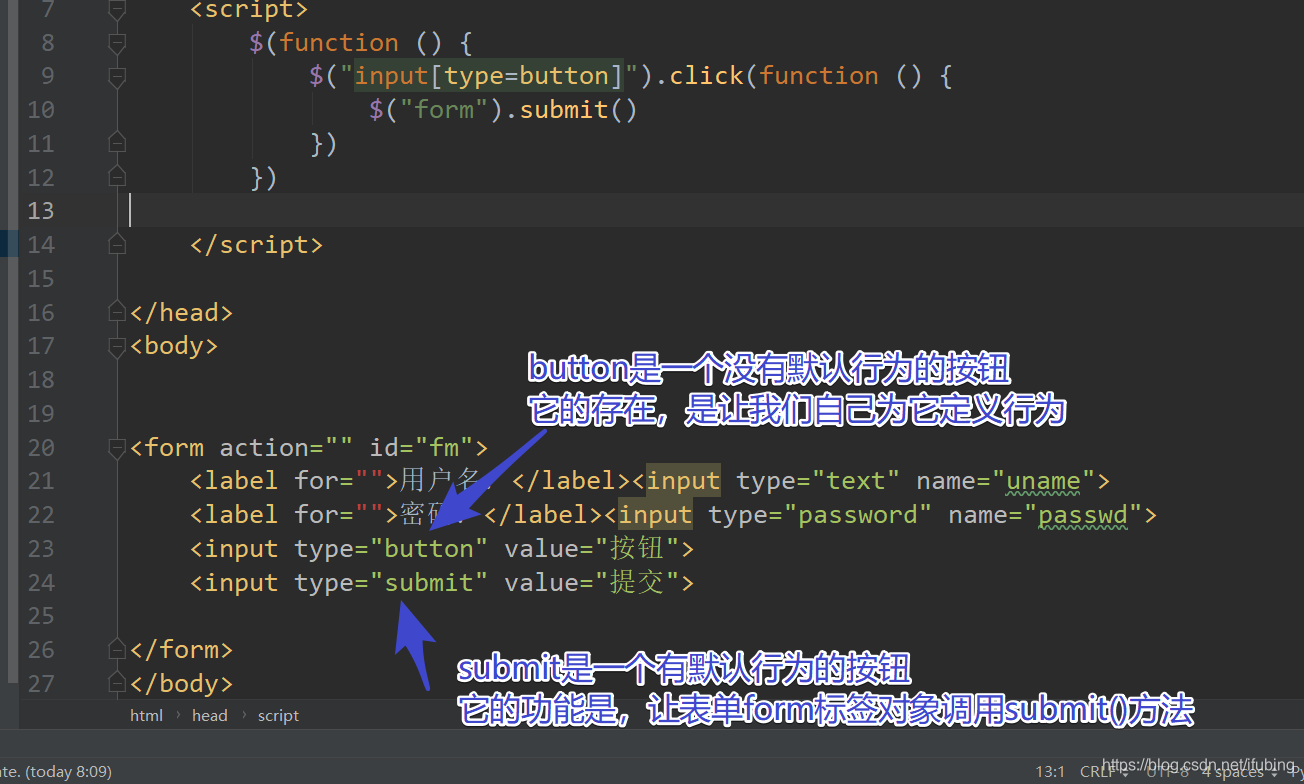Select the head breadcrumb
The width and height of the screenshot is (1304, 784).
point(210,715)
